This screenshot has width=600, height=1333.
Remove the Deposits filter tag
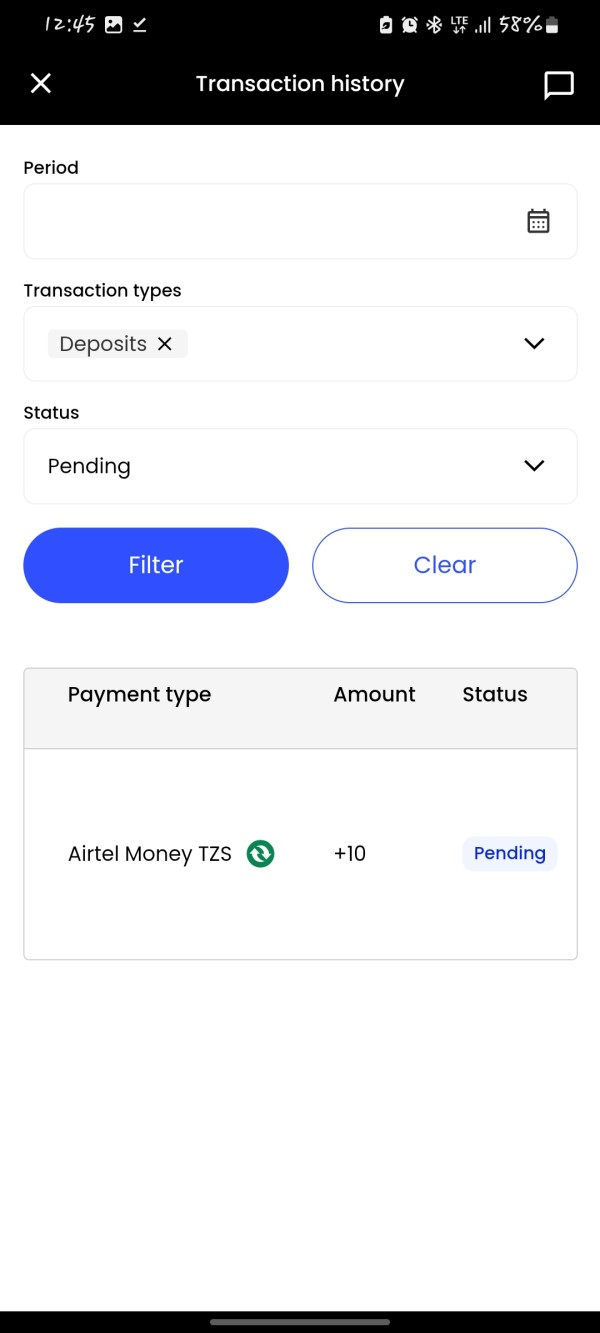pyautogui.click(x=165, y=344)
